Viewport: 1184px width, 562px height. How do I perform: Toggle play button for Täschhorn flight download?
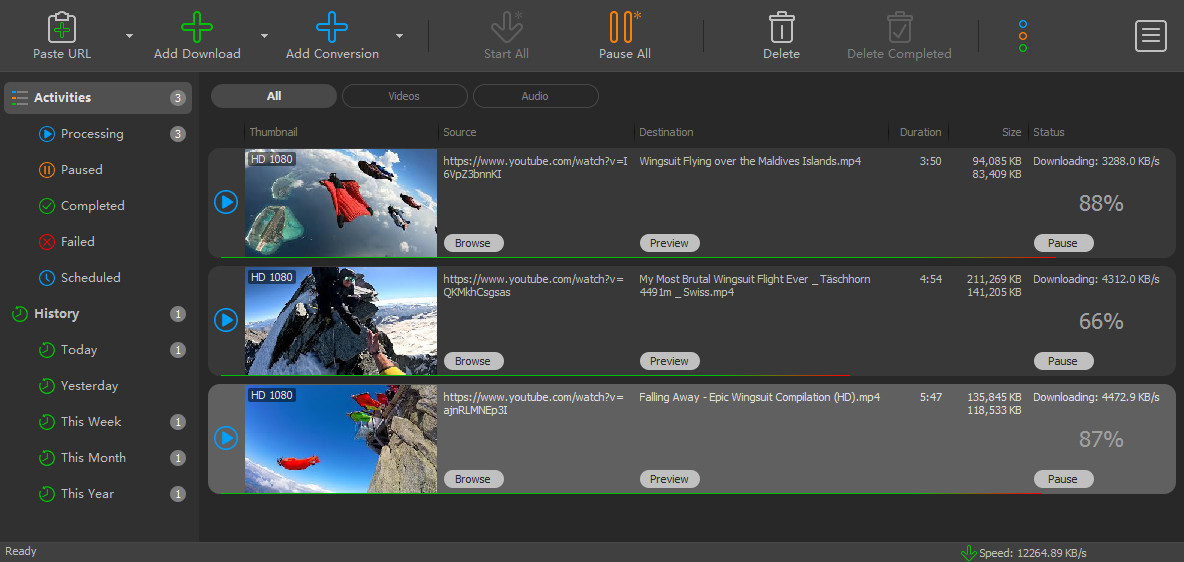pyautogui.click(x=226, y=320)
